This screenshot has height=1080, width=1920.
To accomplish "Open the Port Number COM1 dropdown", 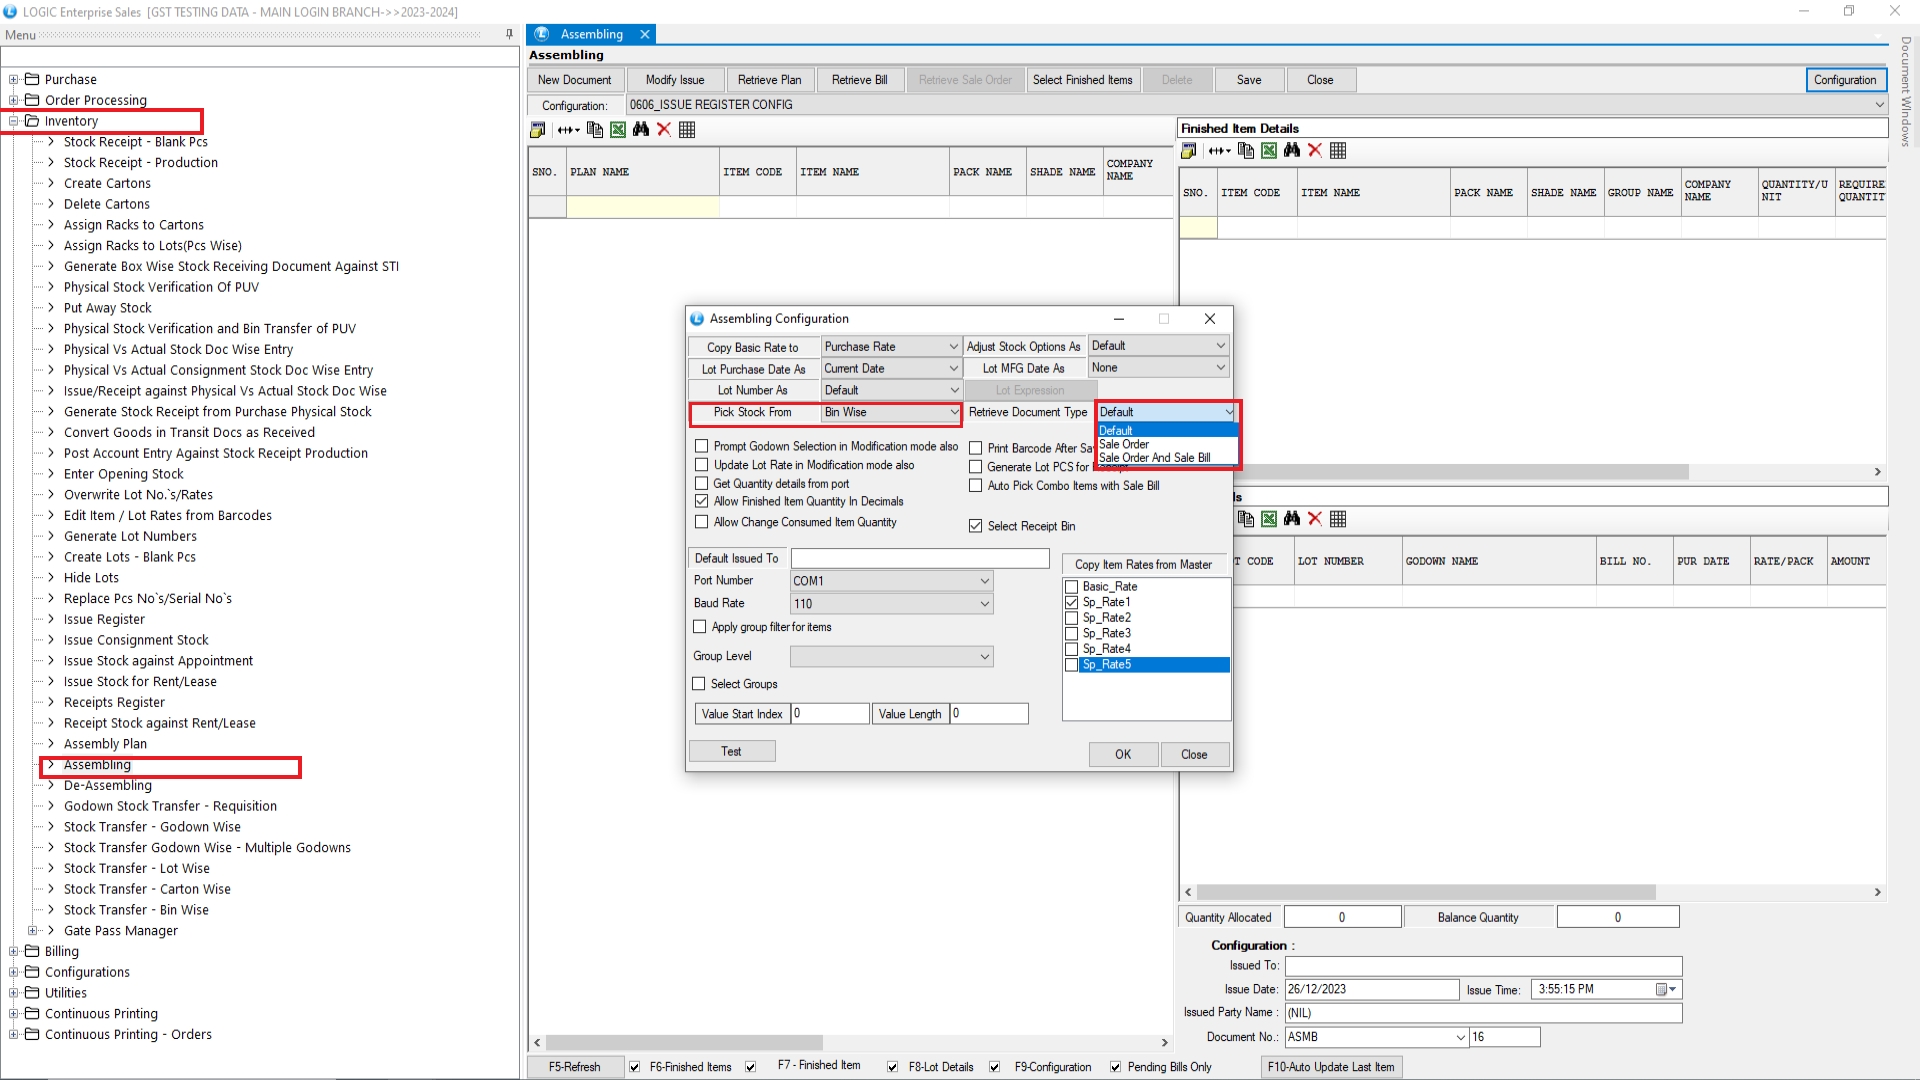I will 984,581.
